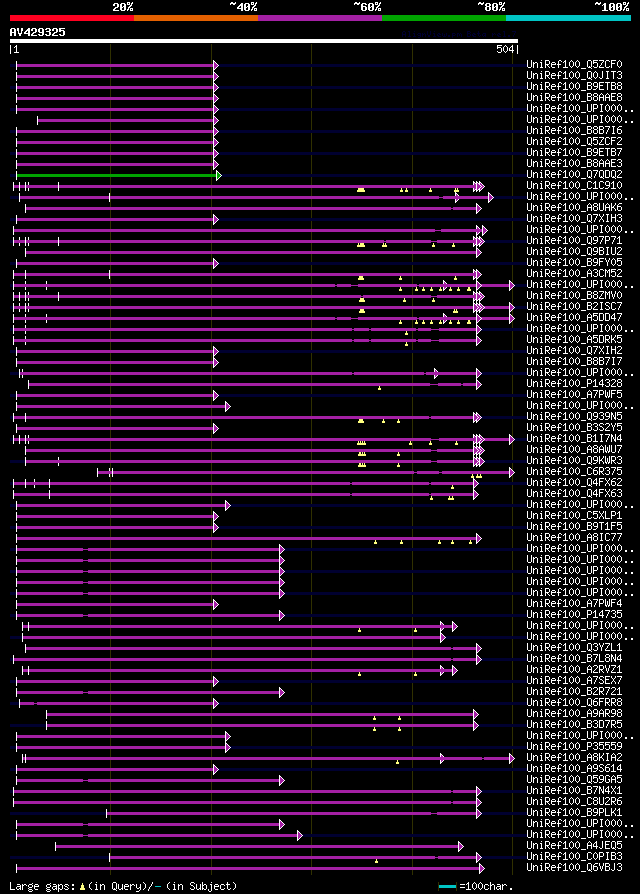Open hit UniRef100_Q5ZCF0
Image resolution: width=640 pixels, height=894 pixels.
pos(574,64)
